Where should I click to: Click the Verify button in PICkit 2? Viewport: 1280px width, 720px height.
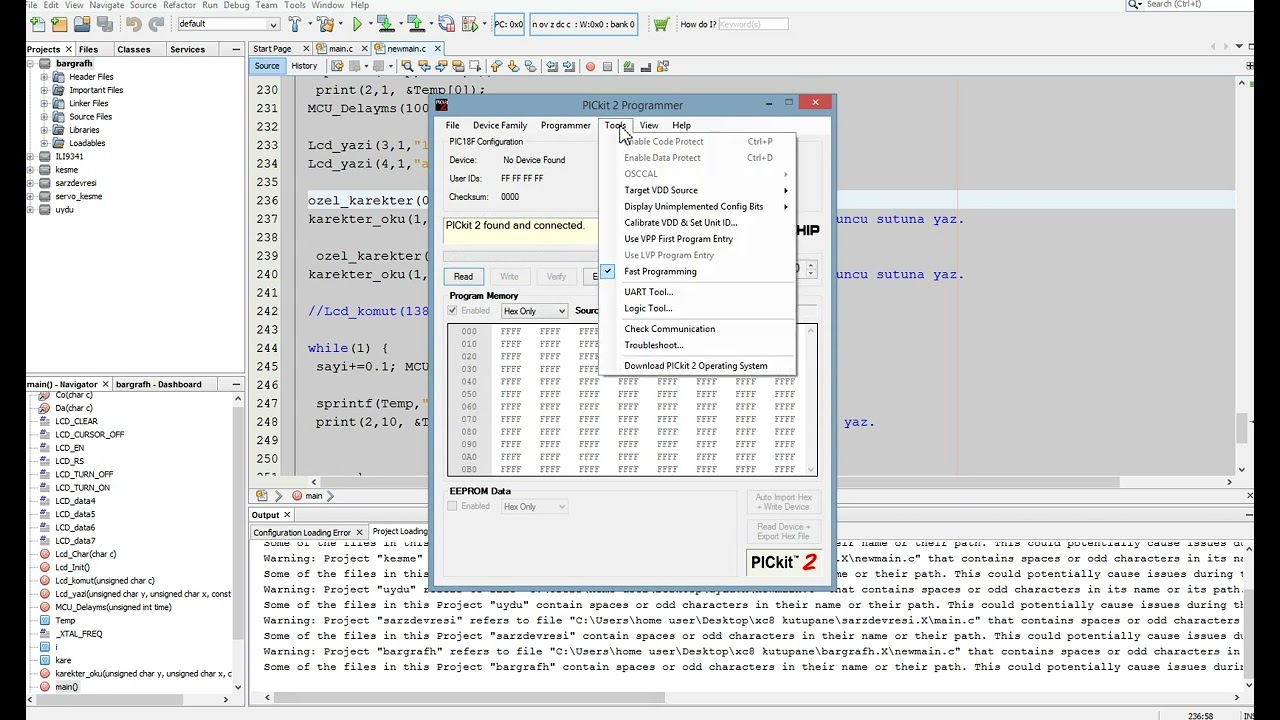click(556, 276)
